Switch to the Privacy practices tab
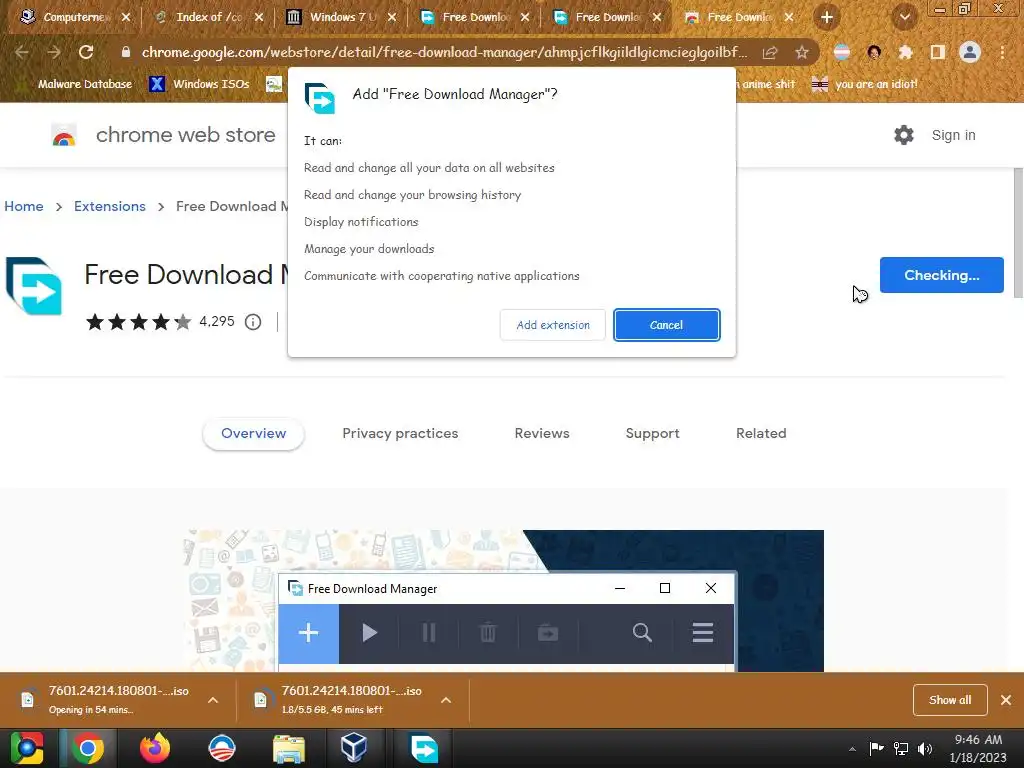 tap(400, 434)
